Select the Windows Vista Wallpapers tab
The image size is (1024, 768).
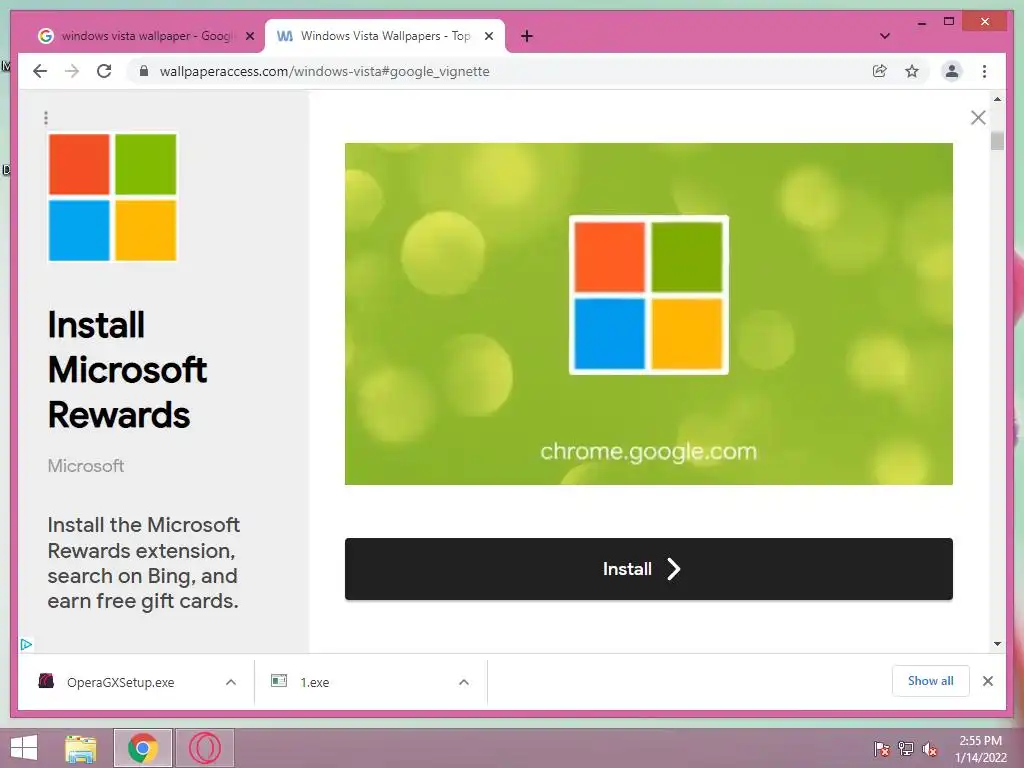pyautogui.click(x=385, y=36)
